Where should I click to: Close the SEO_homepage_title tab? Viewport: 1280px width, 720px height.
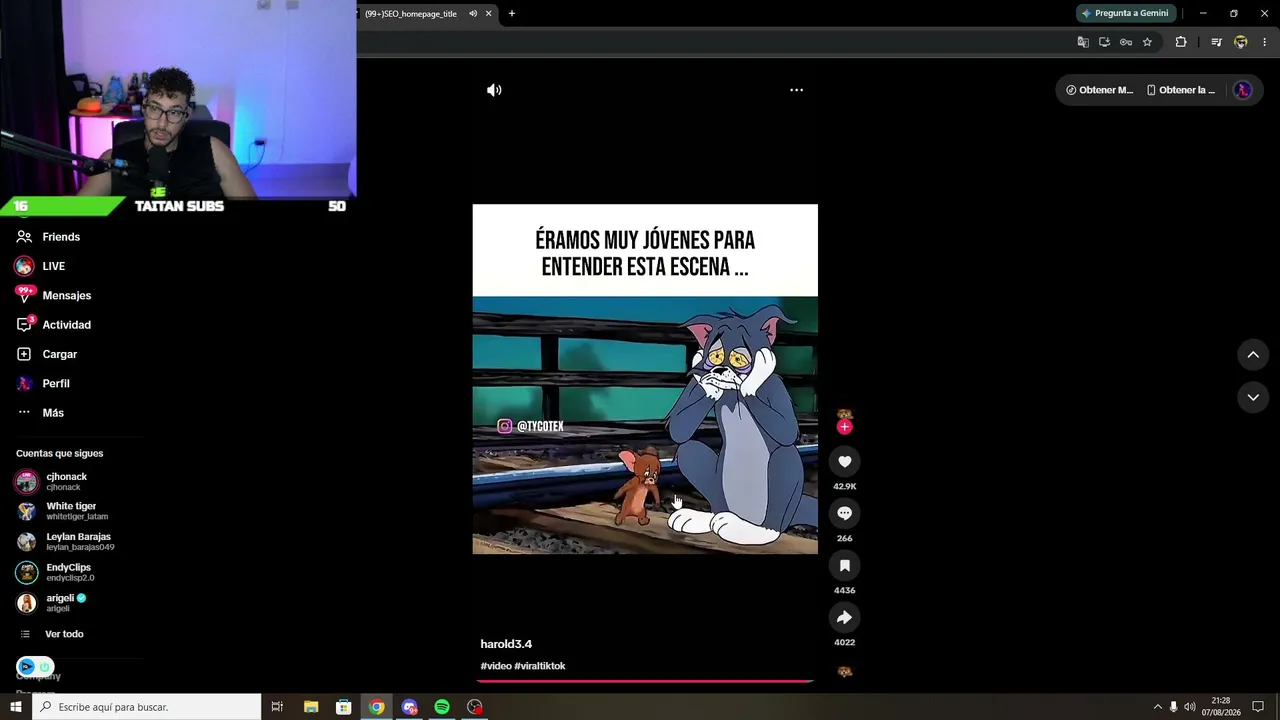[x=488, y=14]
